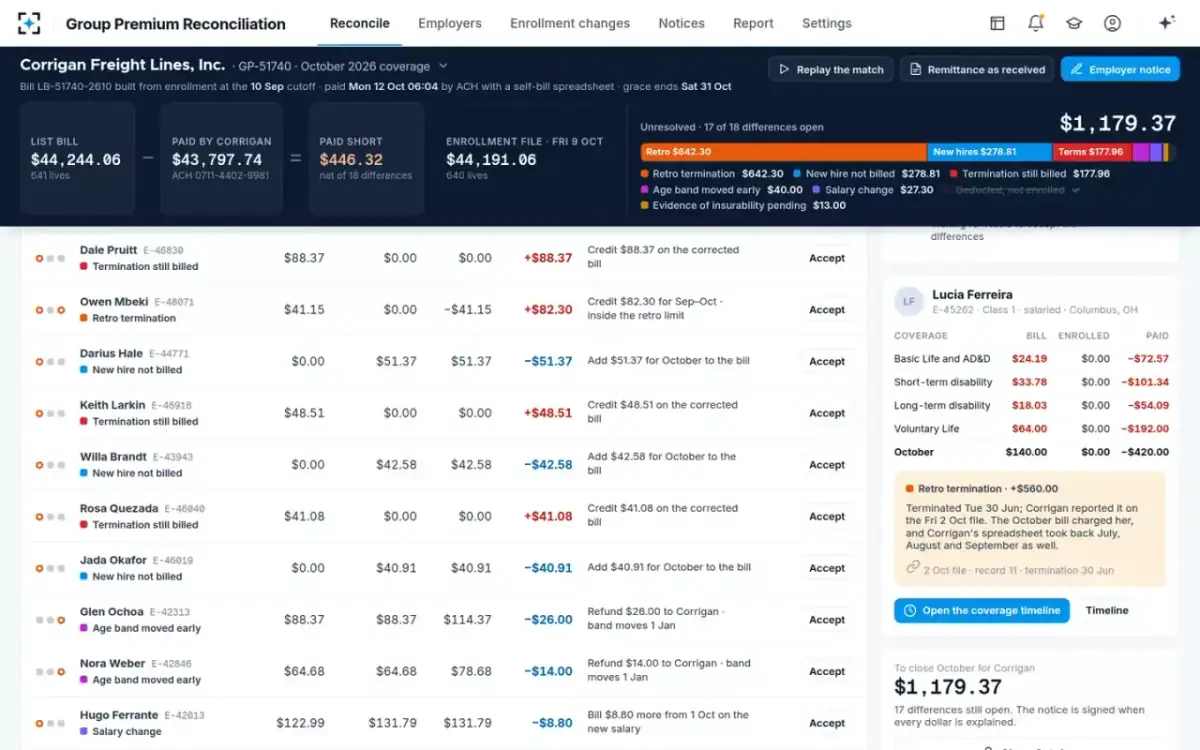Toggle Evidence of insurability pending legend filter
The image size is (1200, 750).
743,206
